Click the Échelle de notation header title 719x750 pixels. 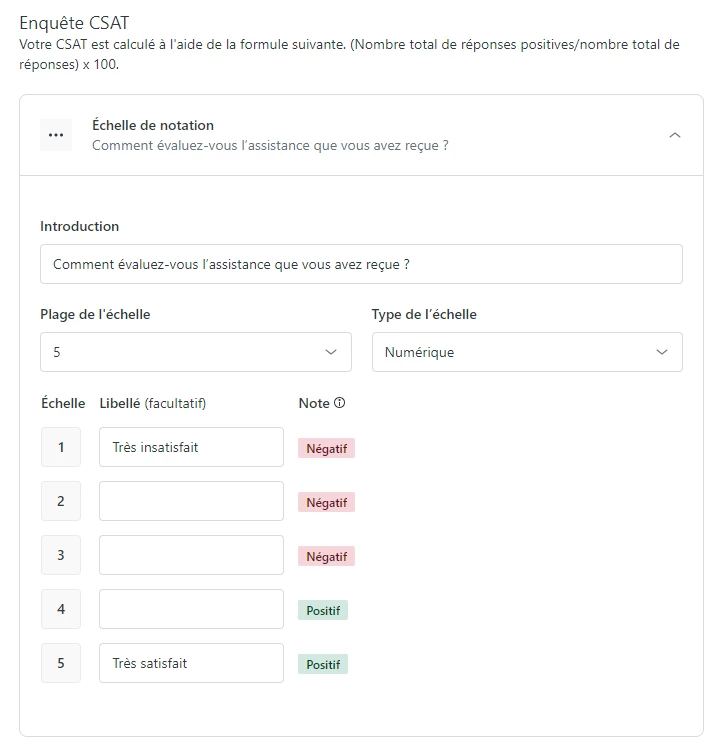153,125
